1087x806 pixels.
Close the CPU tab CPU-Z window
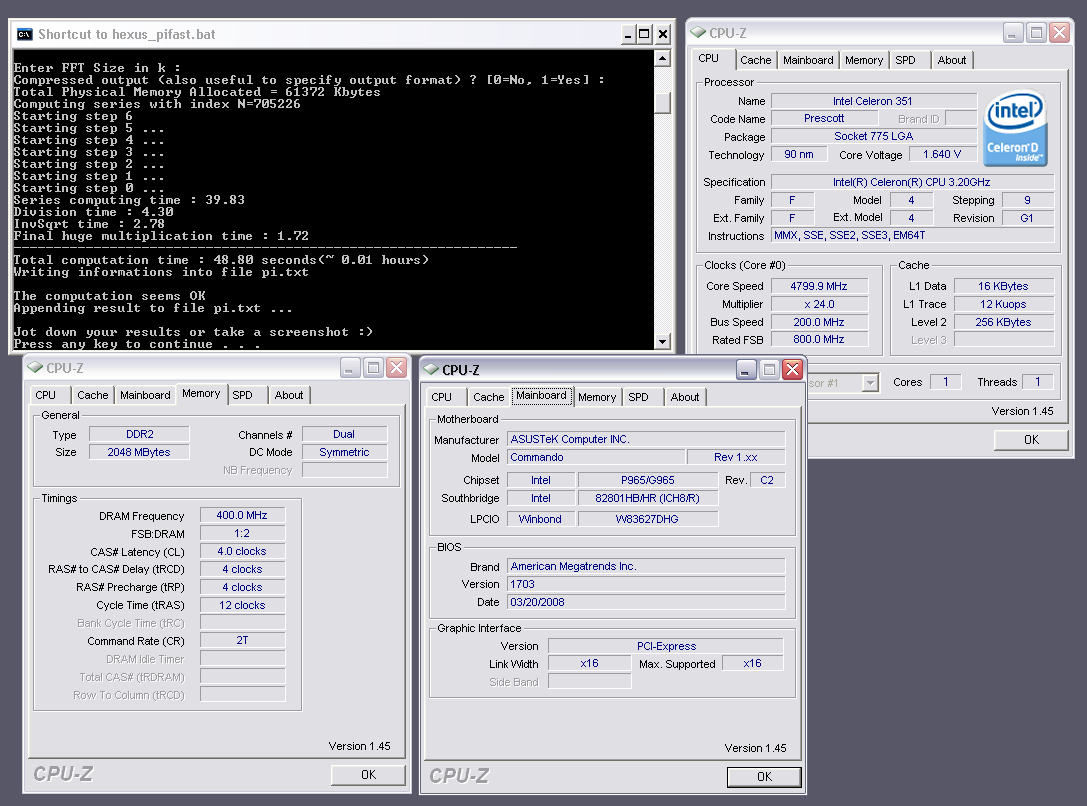(x=1059, y=33)
